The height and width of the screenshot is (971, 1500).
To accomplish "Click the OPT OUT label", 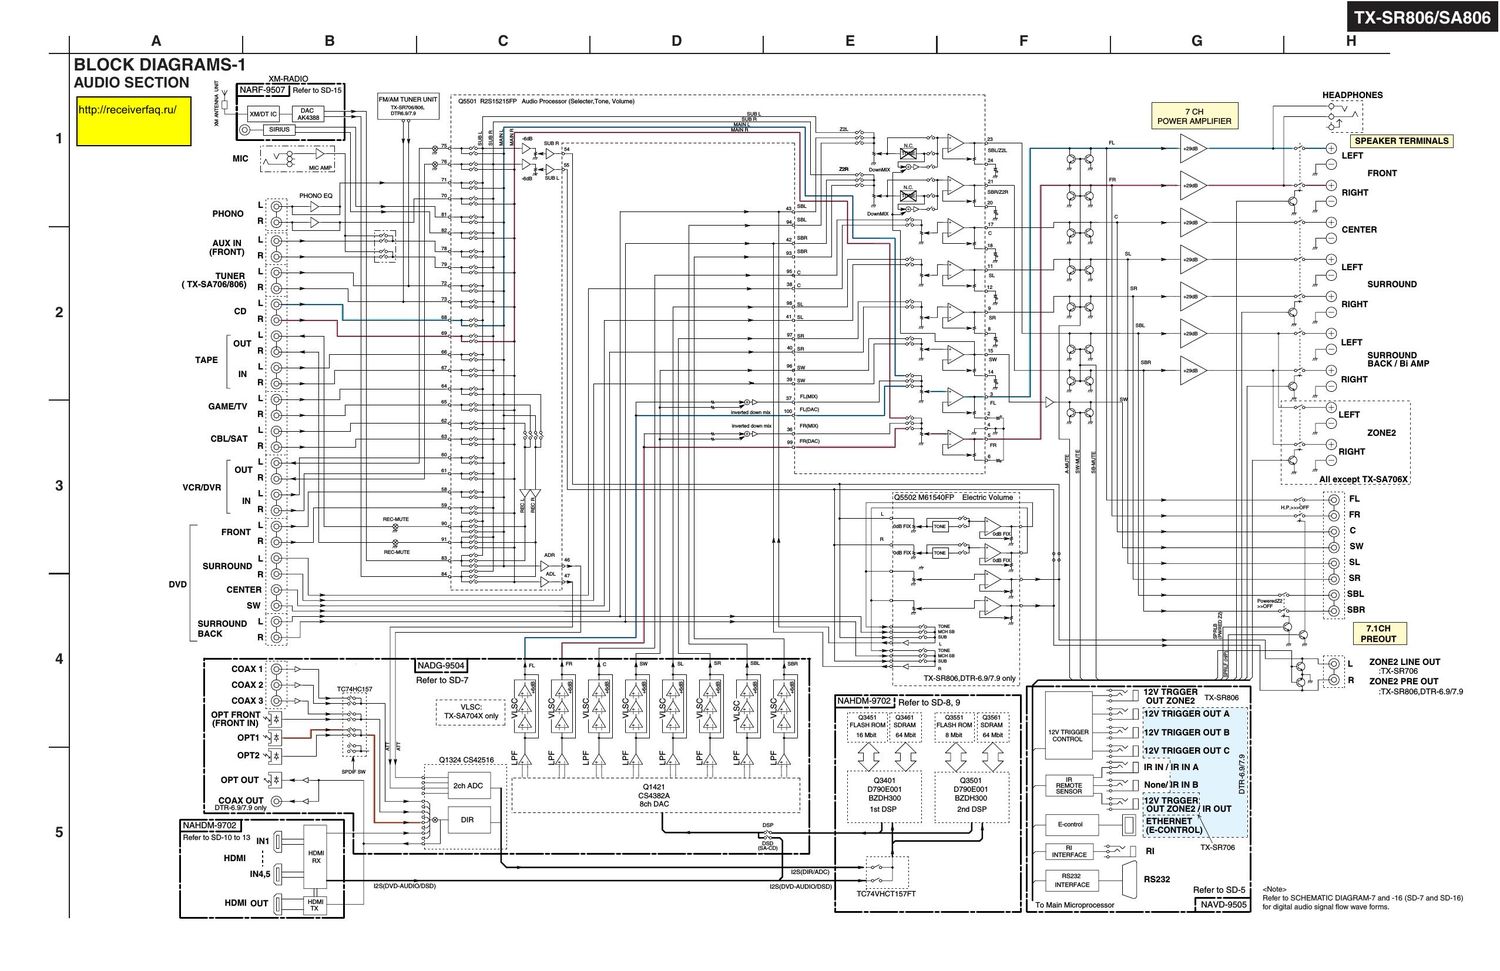I will 240,780.
